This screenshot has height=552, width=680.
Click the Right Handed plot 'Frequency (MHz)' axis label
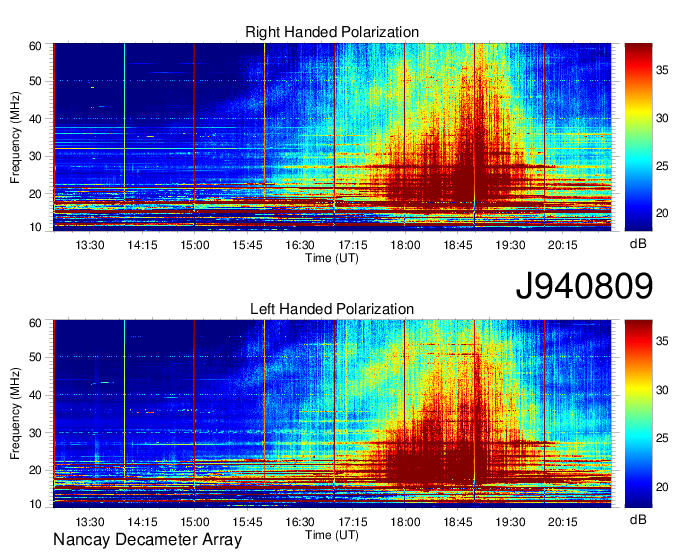point(15,137)
